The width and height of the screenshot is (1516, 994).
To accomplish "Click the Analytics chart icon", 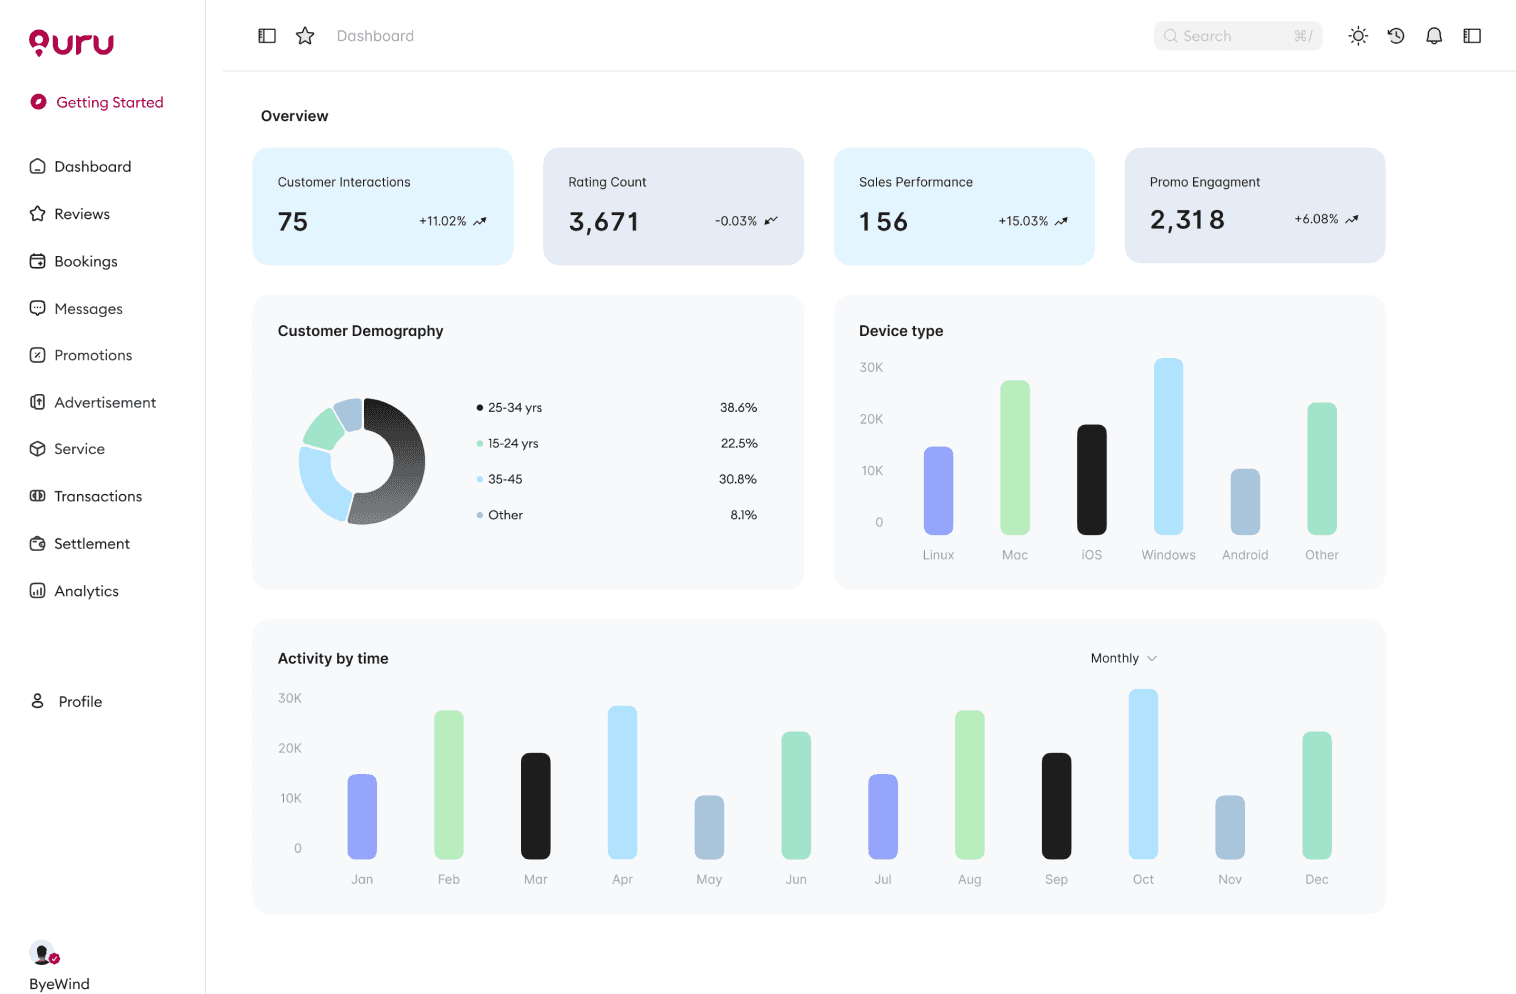I will 37,591.
